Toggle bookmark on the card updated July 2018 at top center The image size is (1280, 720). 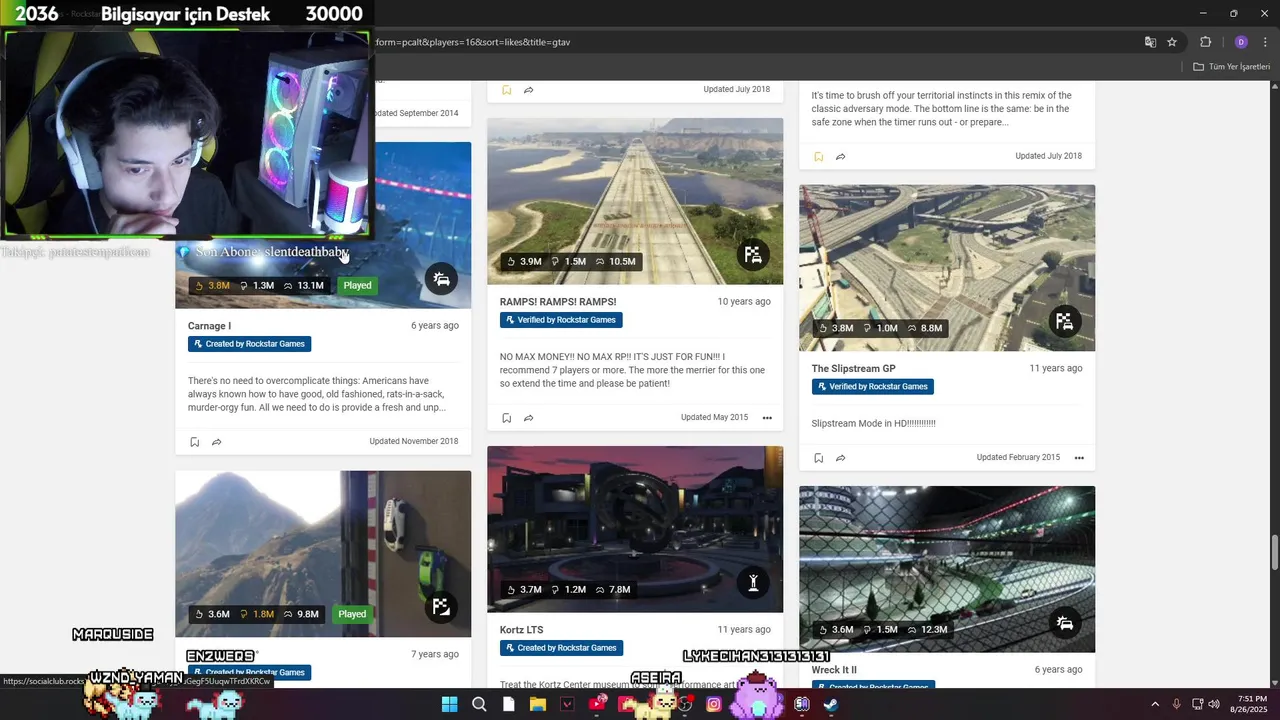pyautogui.click(x=506, y=90)
